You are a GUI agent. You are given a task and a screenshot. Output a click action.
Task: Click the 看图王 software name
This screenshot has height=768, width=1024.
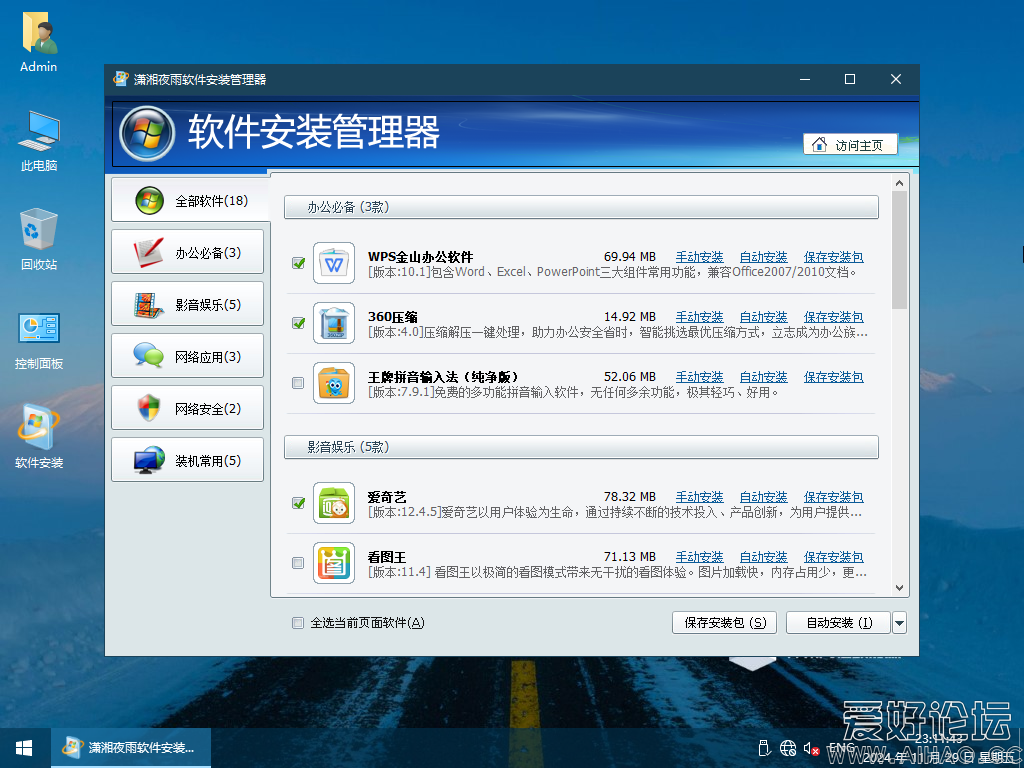click(x=387, y=558)
